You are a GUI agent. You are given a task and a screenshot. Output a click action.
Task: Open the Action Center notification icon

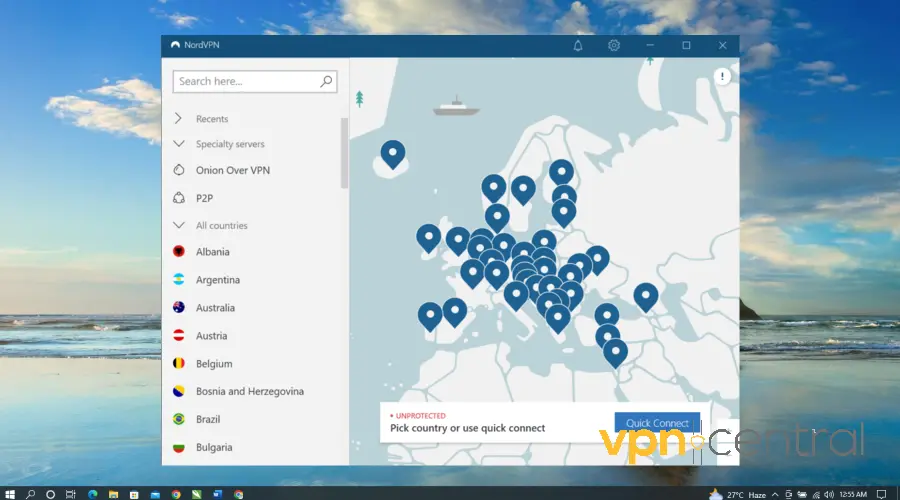click(881, 494)
